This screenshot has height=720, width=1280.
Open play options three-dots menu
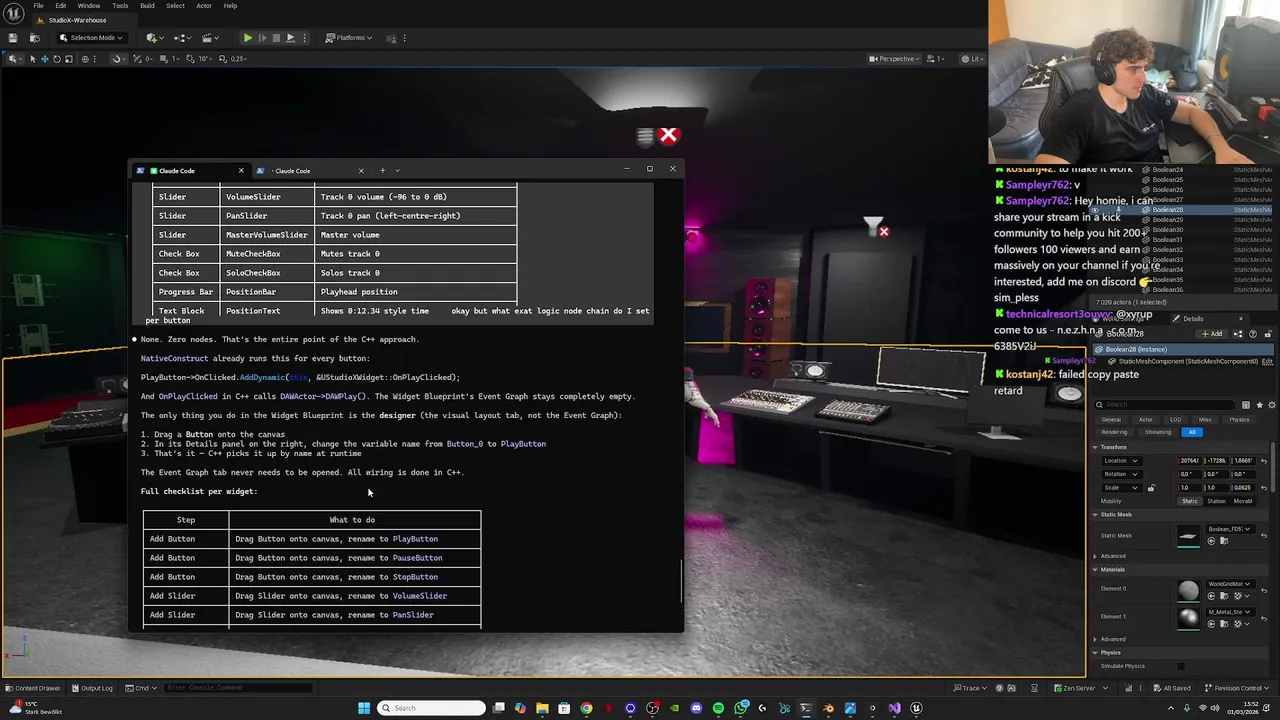[x=305, y=38]
